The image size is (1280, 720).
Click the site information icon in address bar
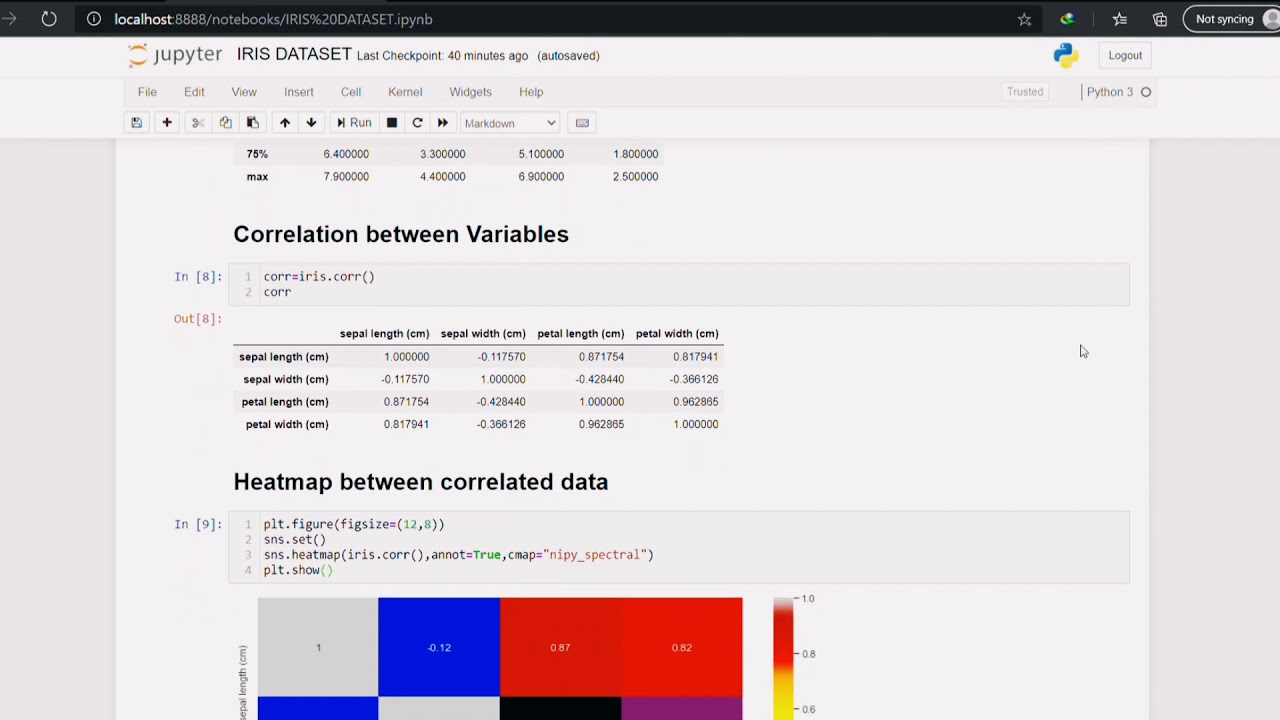click(x=93, y=19)
